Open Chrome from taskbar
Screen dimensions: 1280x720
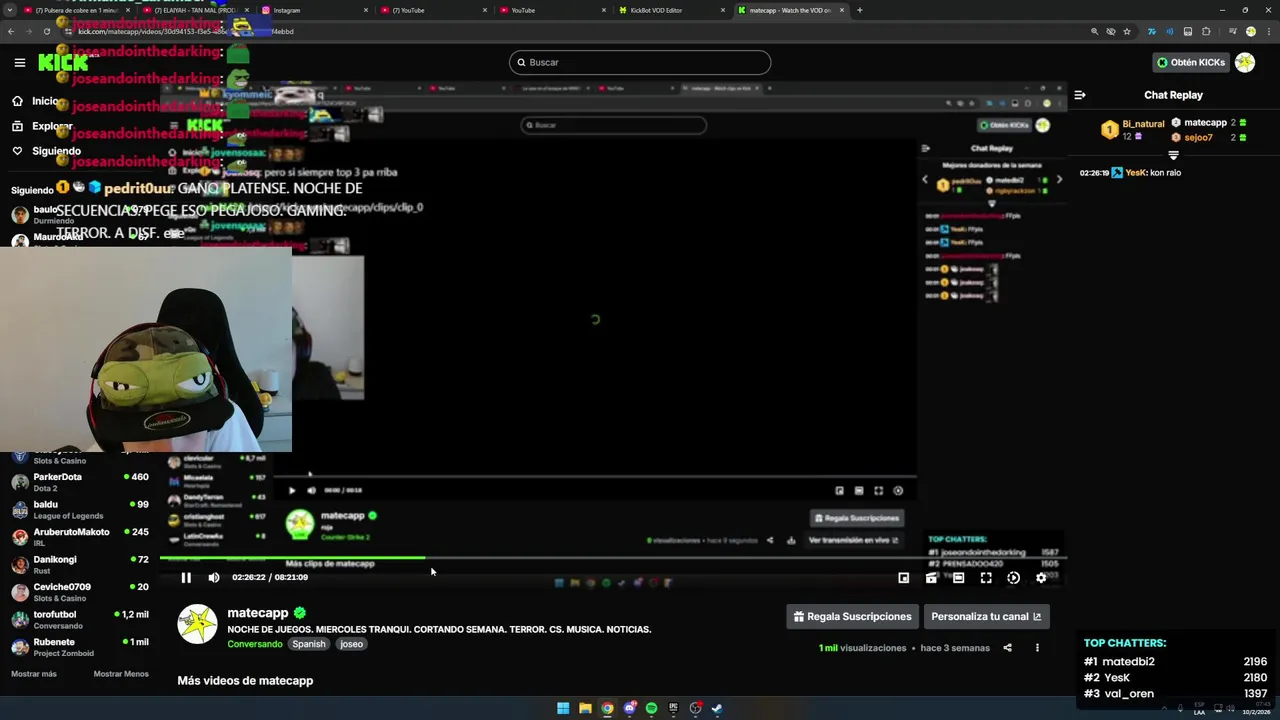607,708
